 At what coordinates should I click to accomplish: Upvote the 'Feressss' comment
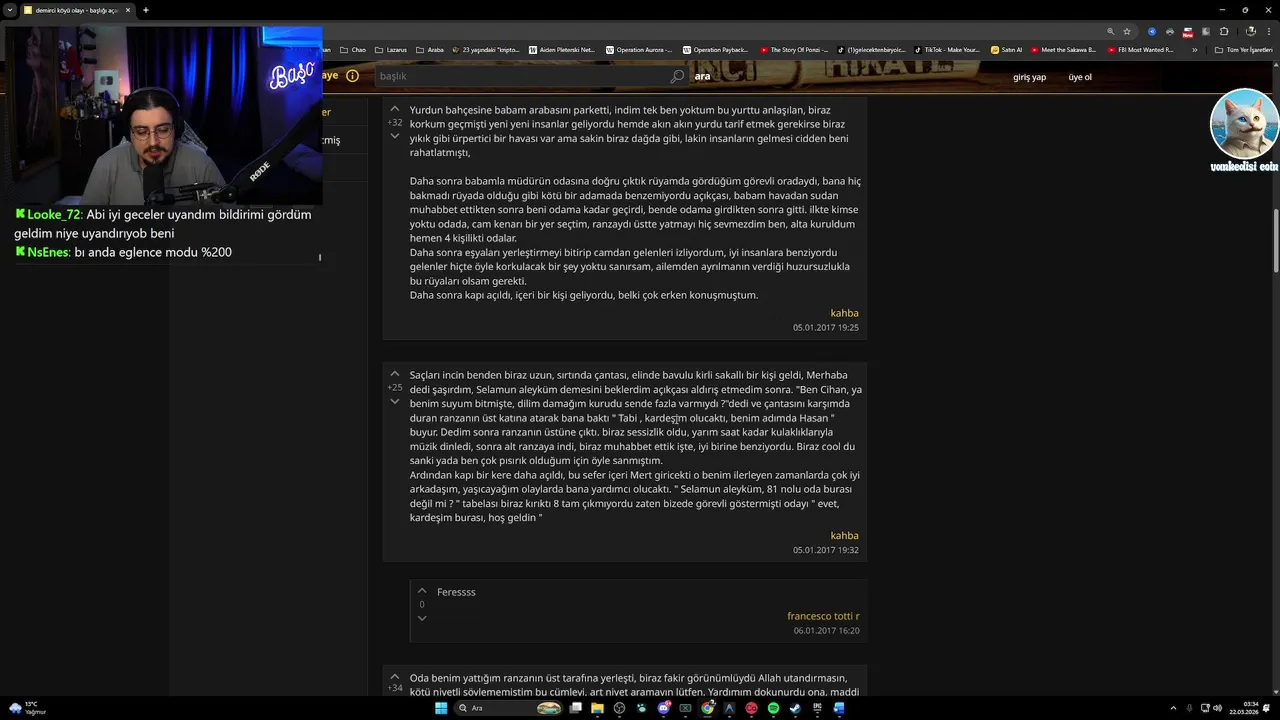pos(422,591)
